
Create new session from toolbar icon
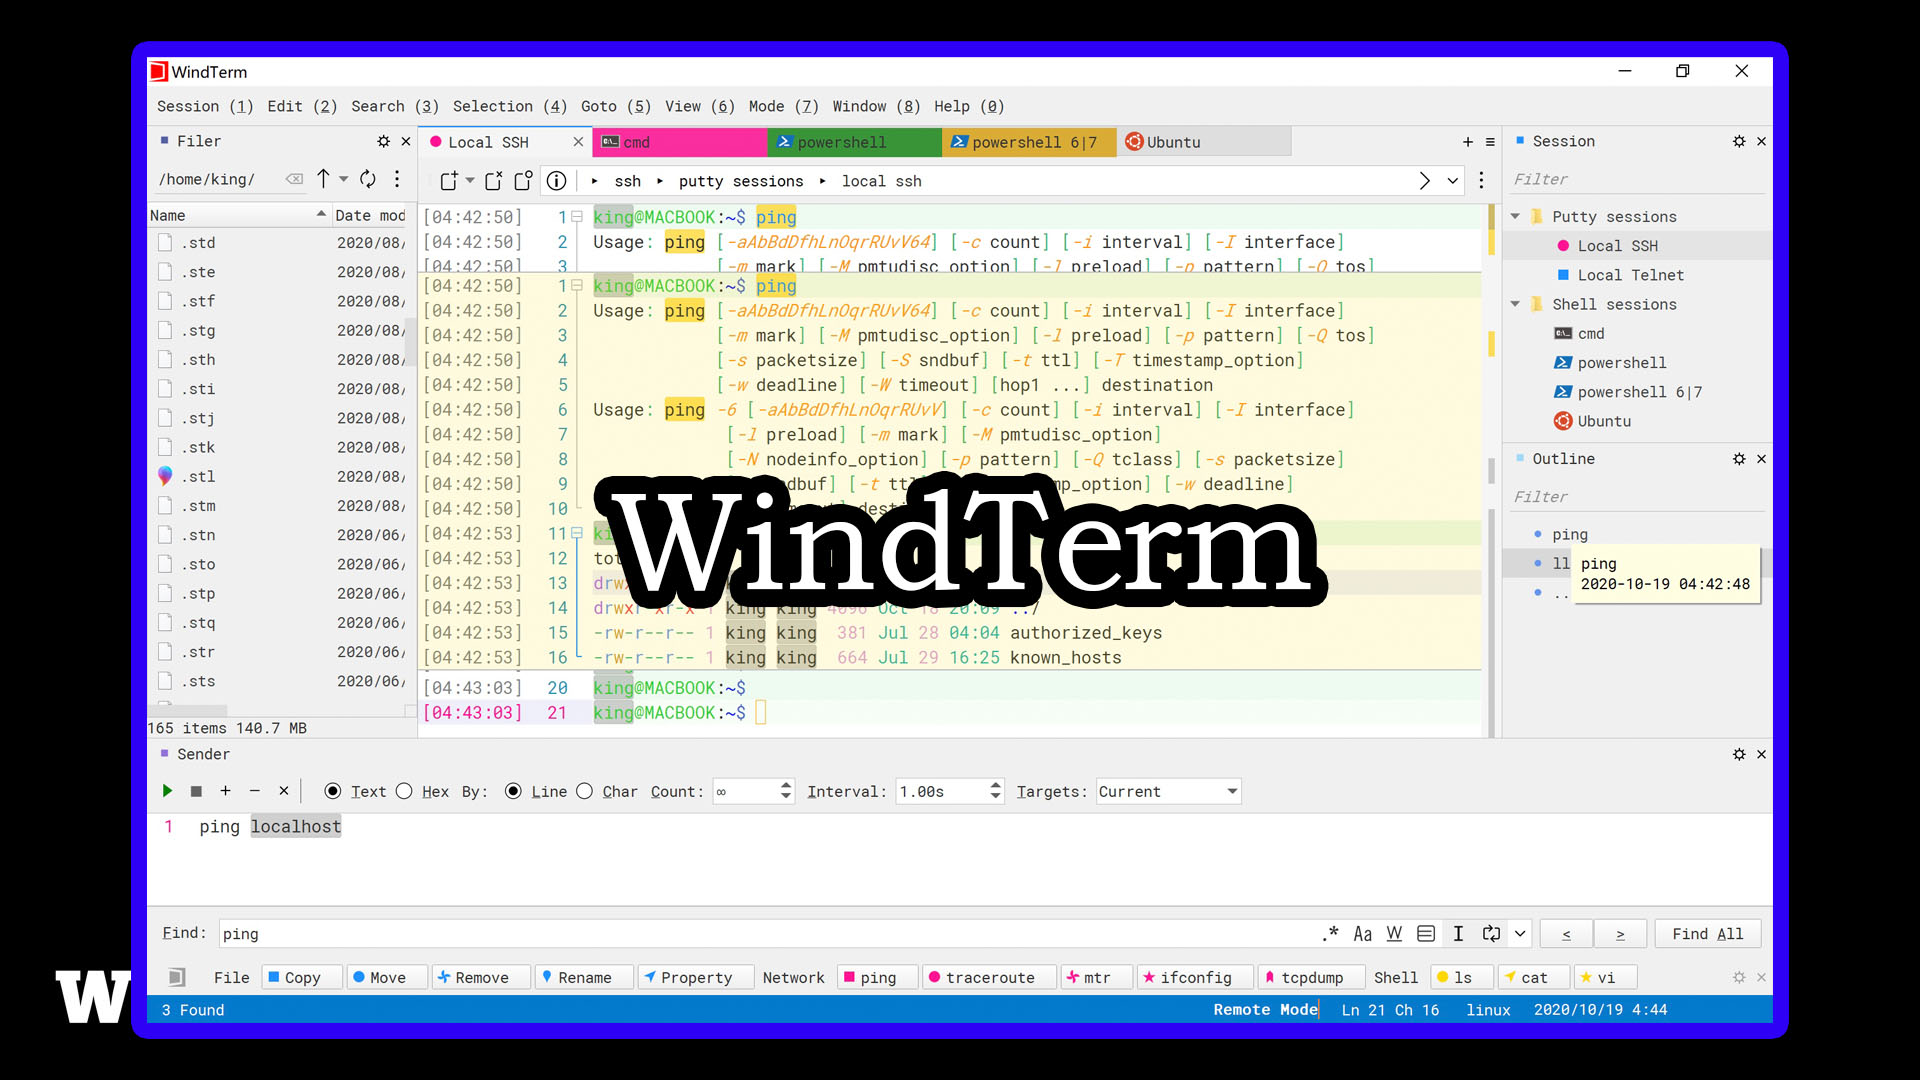click(449, 181)
